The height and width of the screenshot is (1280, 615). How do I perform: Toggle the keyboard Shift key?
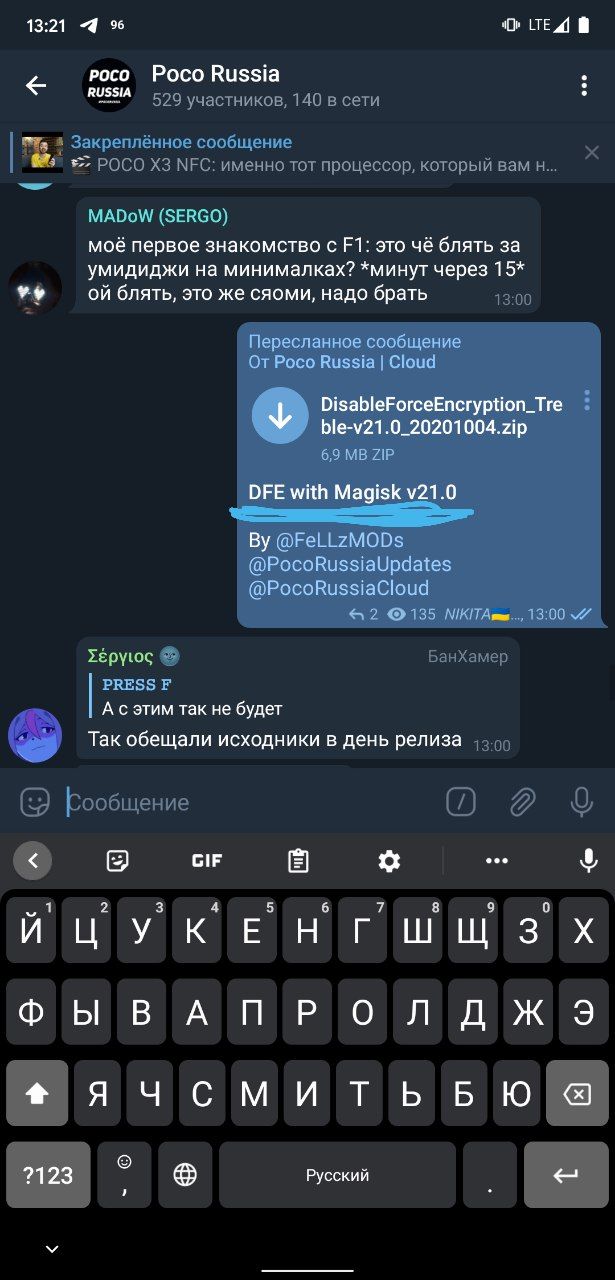tap(37, 1094)
